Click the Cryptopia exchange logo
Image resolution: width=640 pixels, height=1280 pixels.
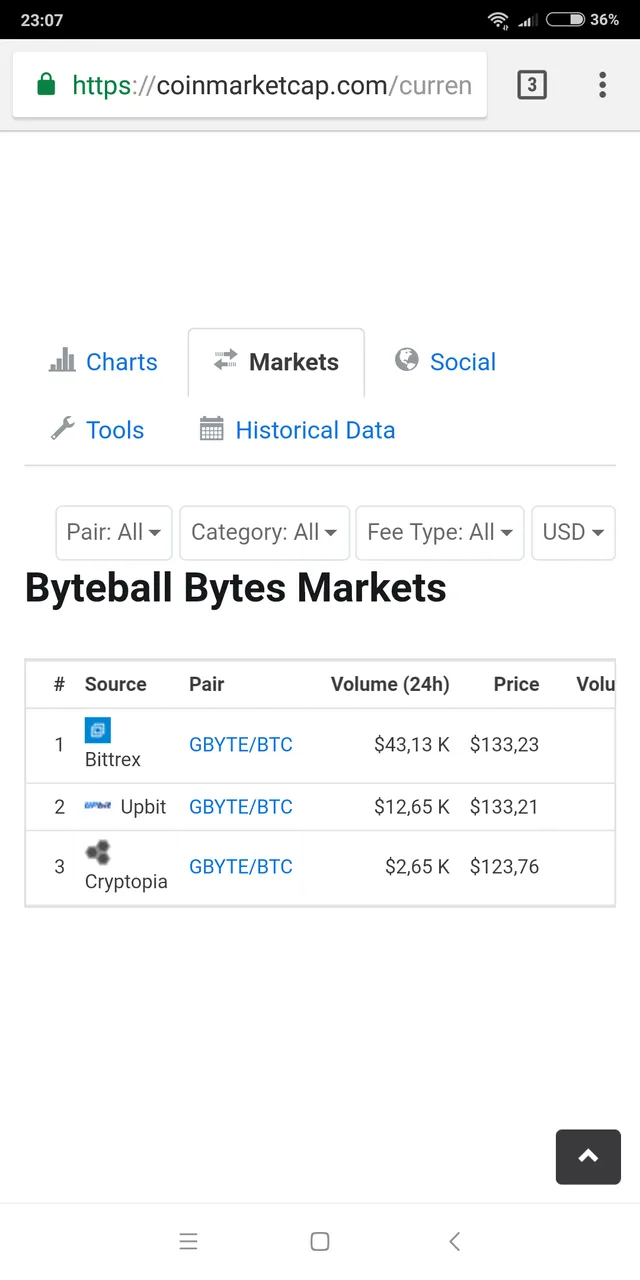pos(98,853)
